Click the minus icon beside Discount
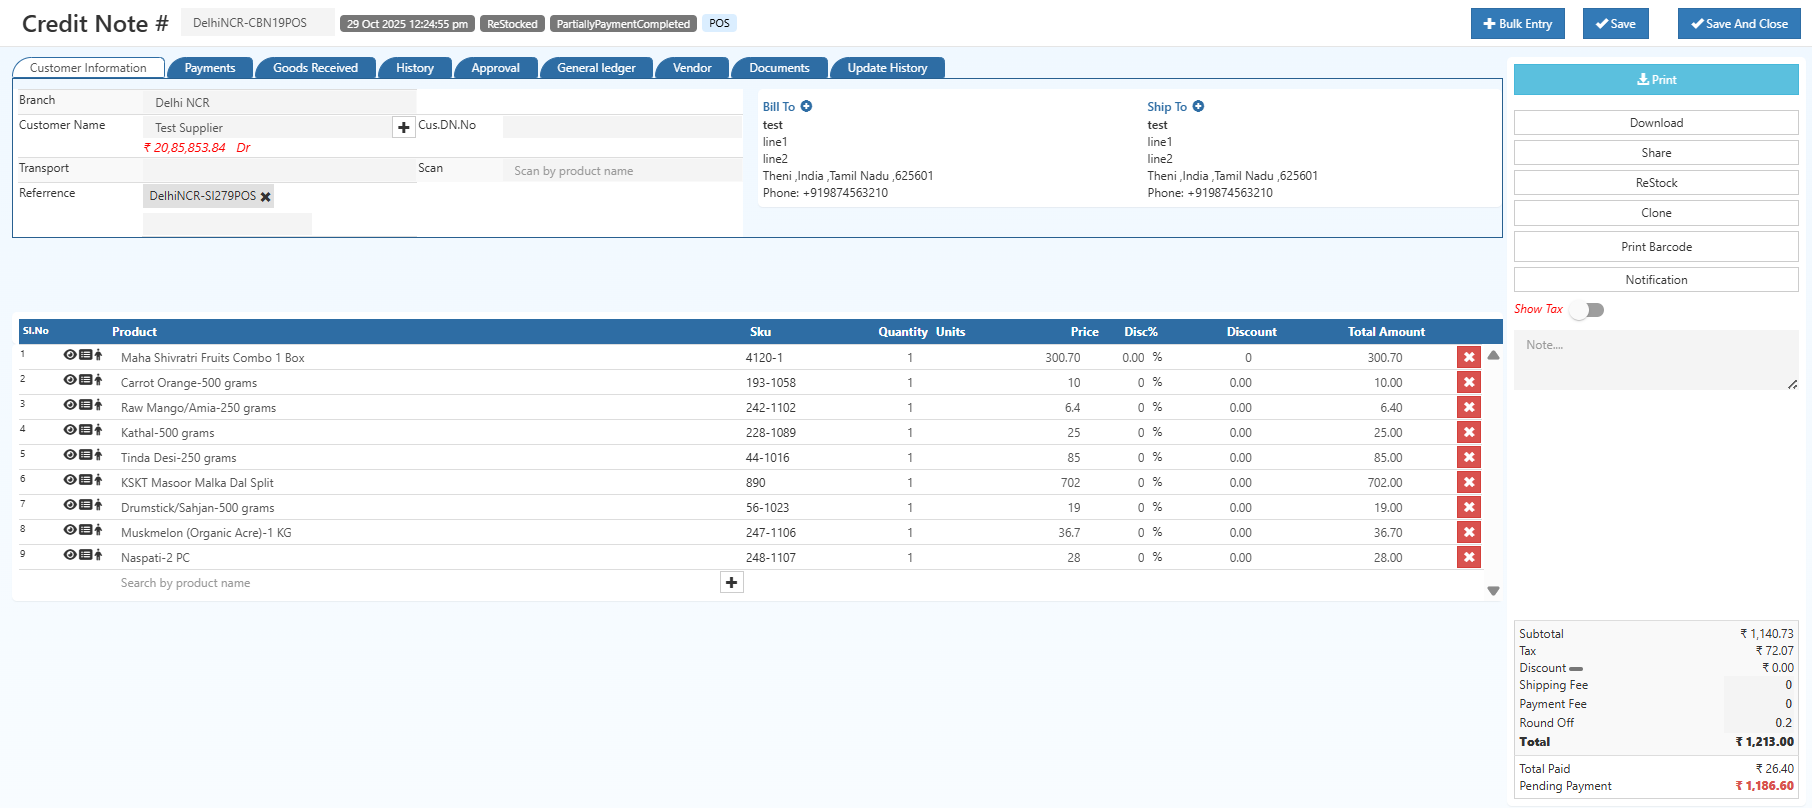Image resolution: width=1812 pixels, height=808 pixels. pyautogui.click(x=1576, y=669)
